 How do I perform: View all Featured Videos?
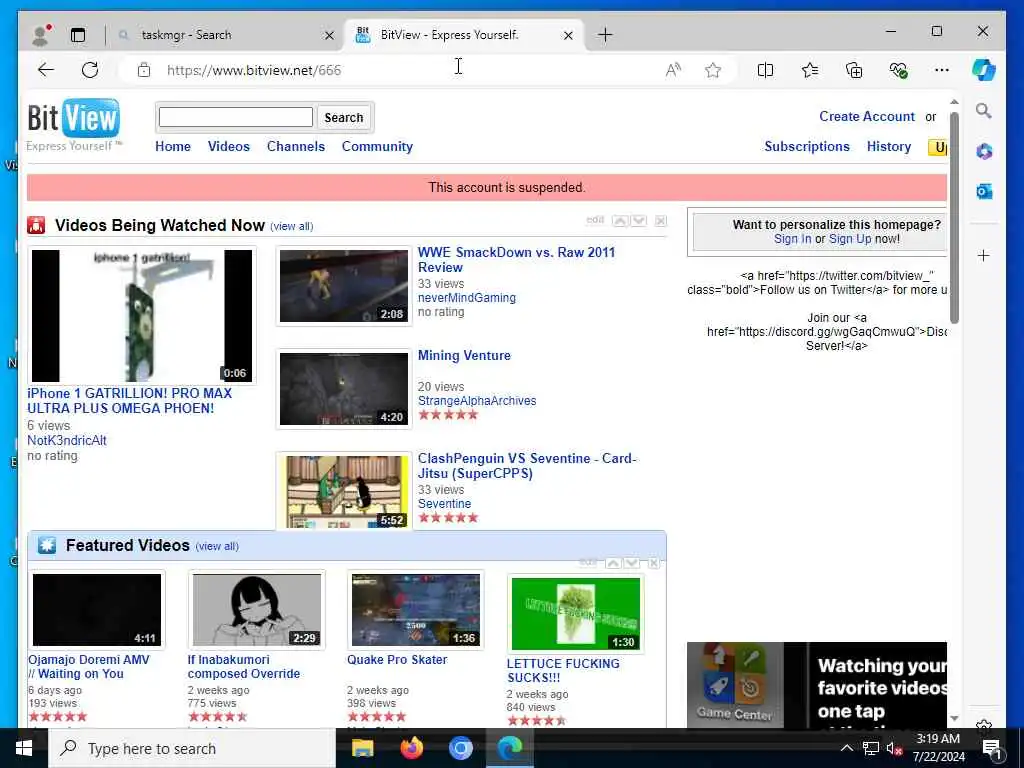click(x=217, y=547)
